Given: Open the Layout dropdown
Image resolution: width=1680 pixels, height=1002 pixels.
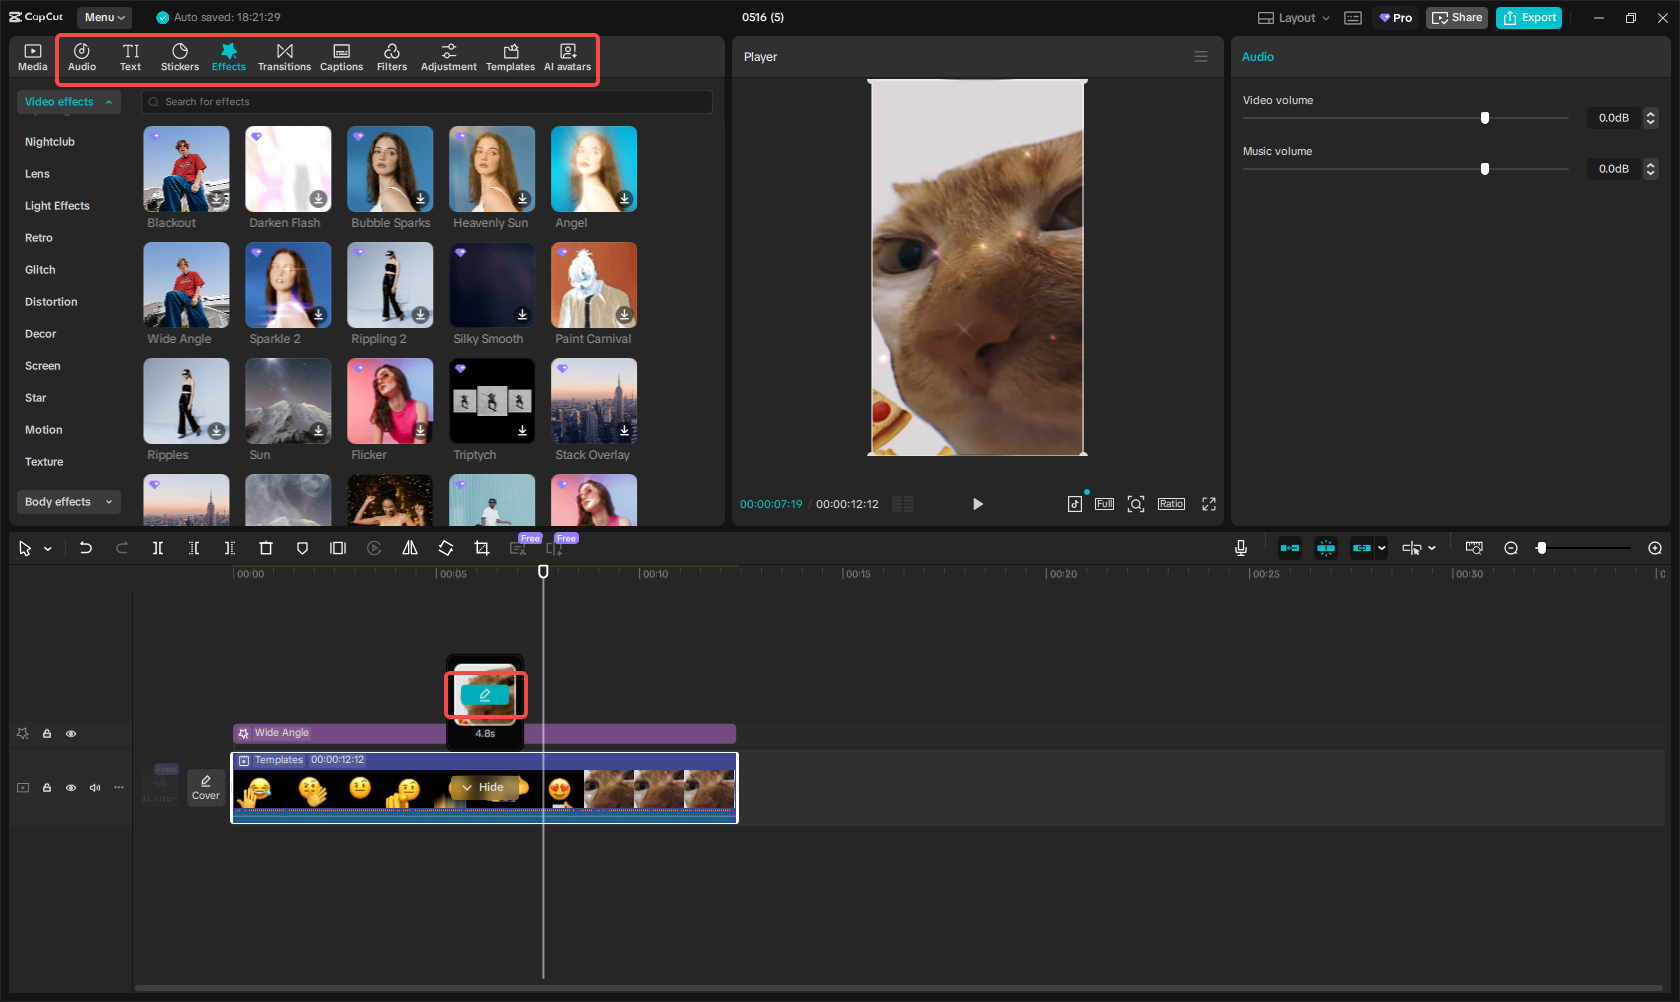Looking at the screenshot, I should pyautogui.click(x=1294, y=18).
